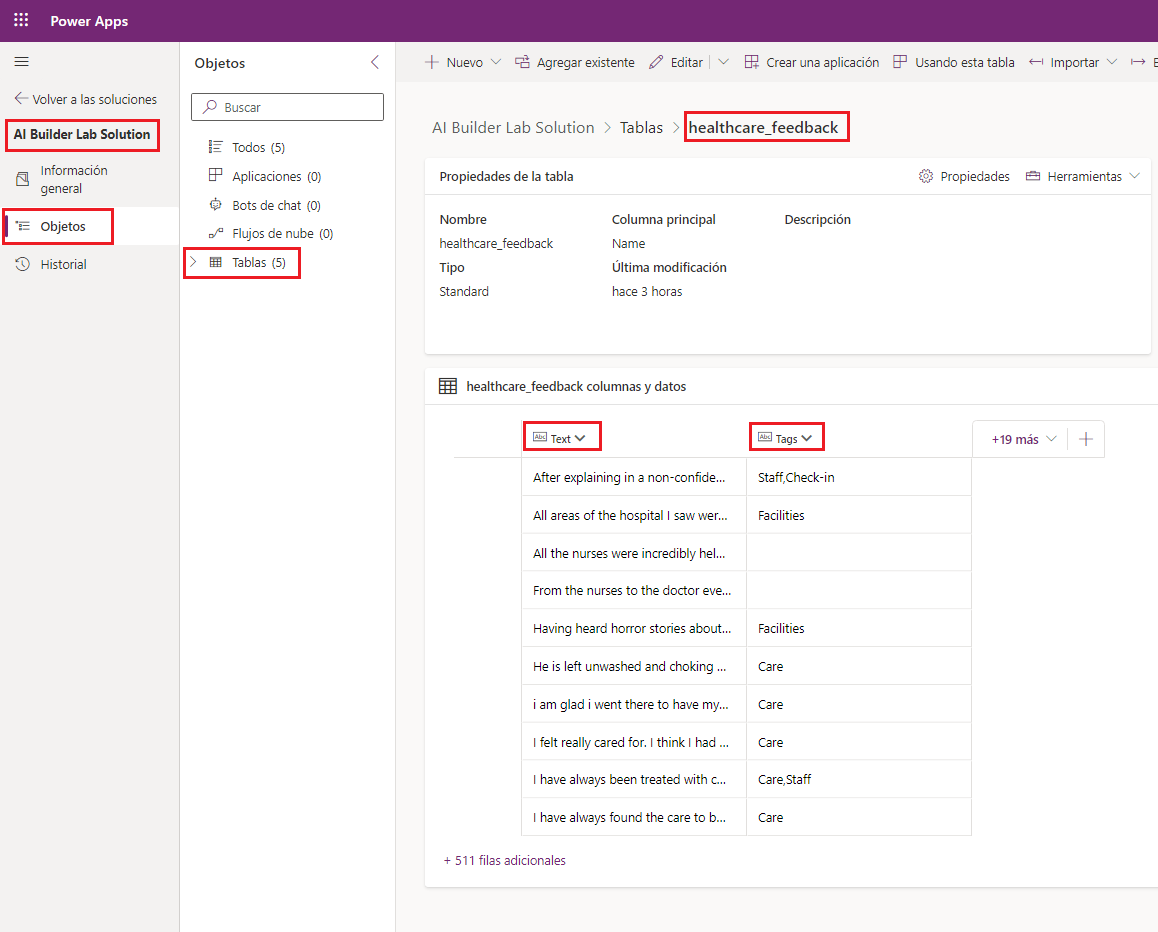Click cell 'i am glad i went there to have my...'
This screenshot has width=1158, height=932.
click(x=634, y=705)
